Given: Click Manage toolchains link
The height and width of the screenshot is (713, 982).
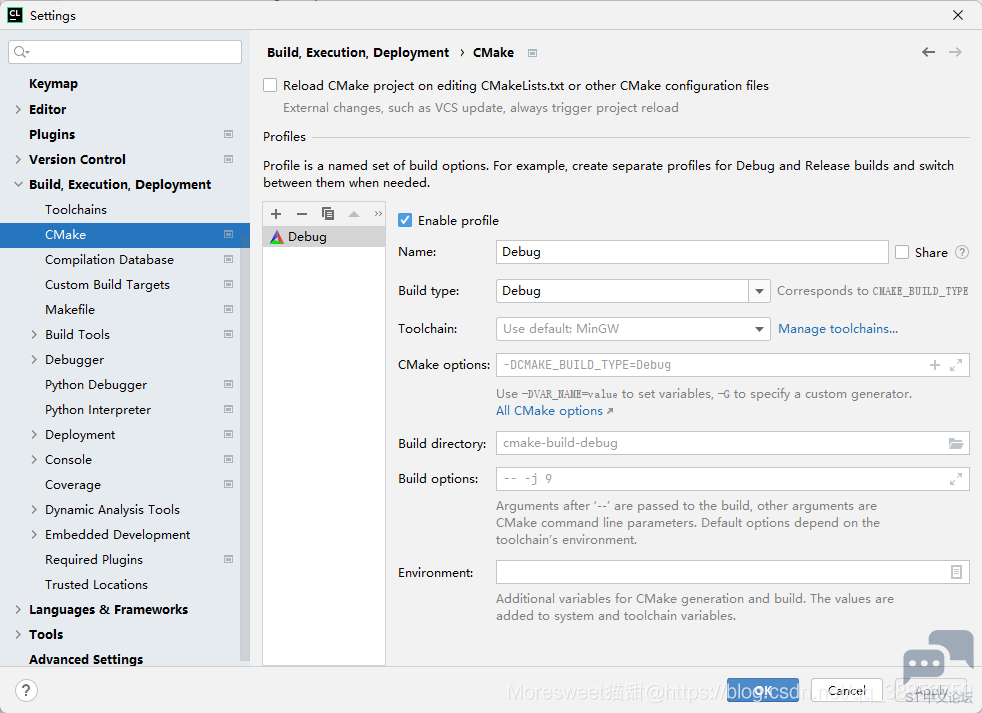Looking at the screenshot, I should (x=838, y=329).
